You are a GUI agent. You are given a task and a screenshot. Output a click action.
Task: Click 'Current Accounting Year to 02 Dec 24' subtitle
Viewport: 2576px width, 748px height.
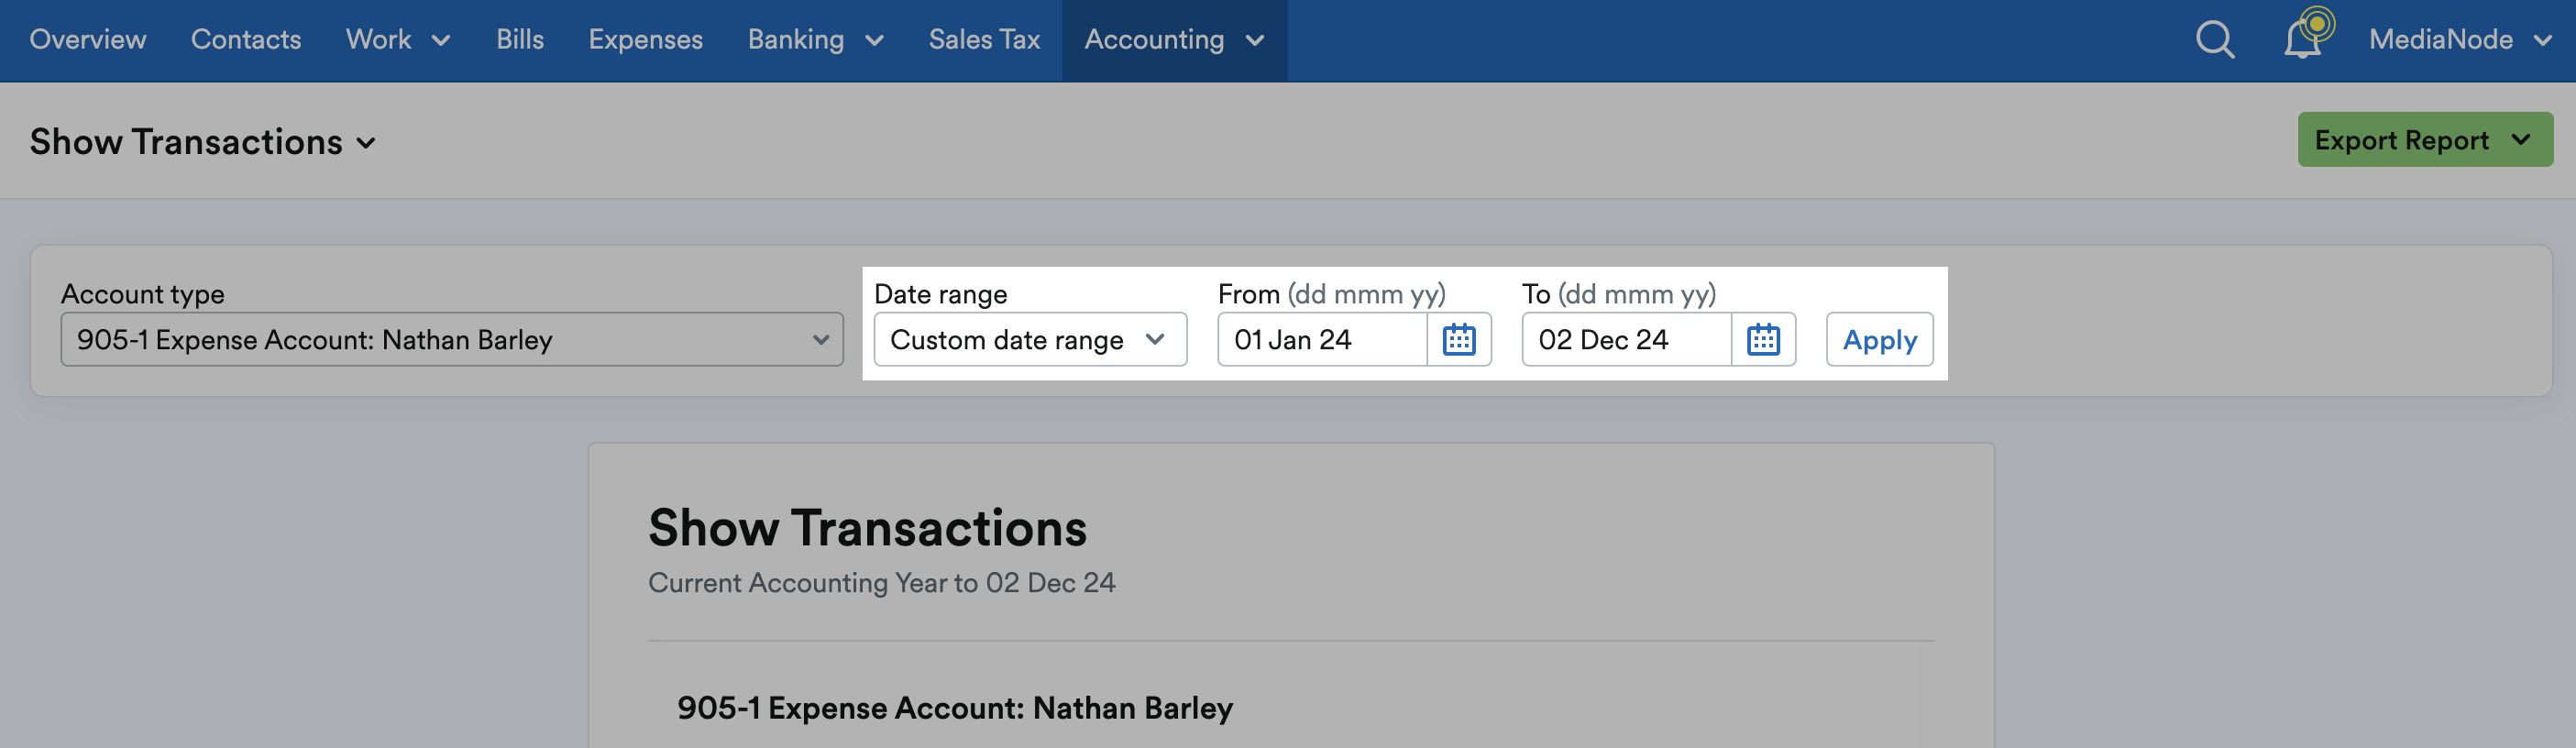tap(881, 583)
